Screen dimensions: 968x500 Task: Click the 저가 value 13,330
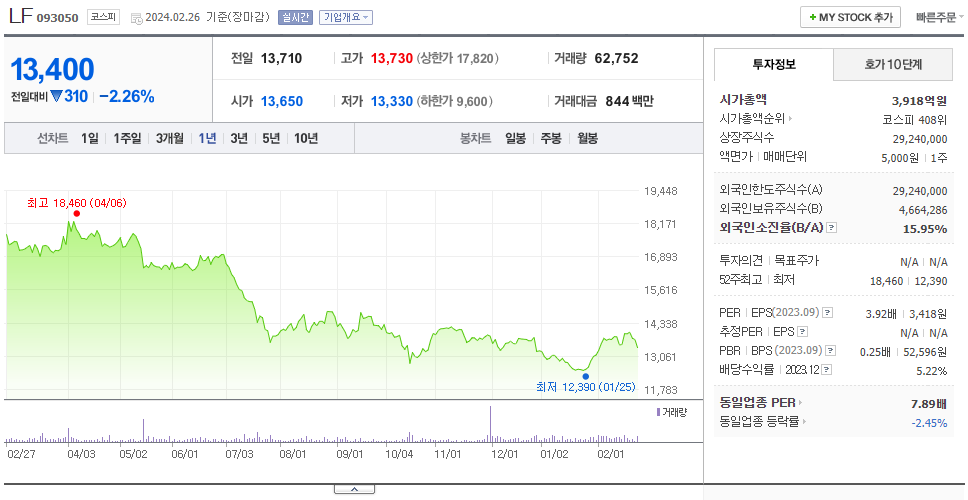coord(392,101)
